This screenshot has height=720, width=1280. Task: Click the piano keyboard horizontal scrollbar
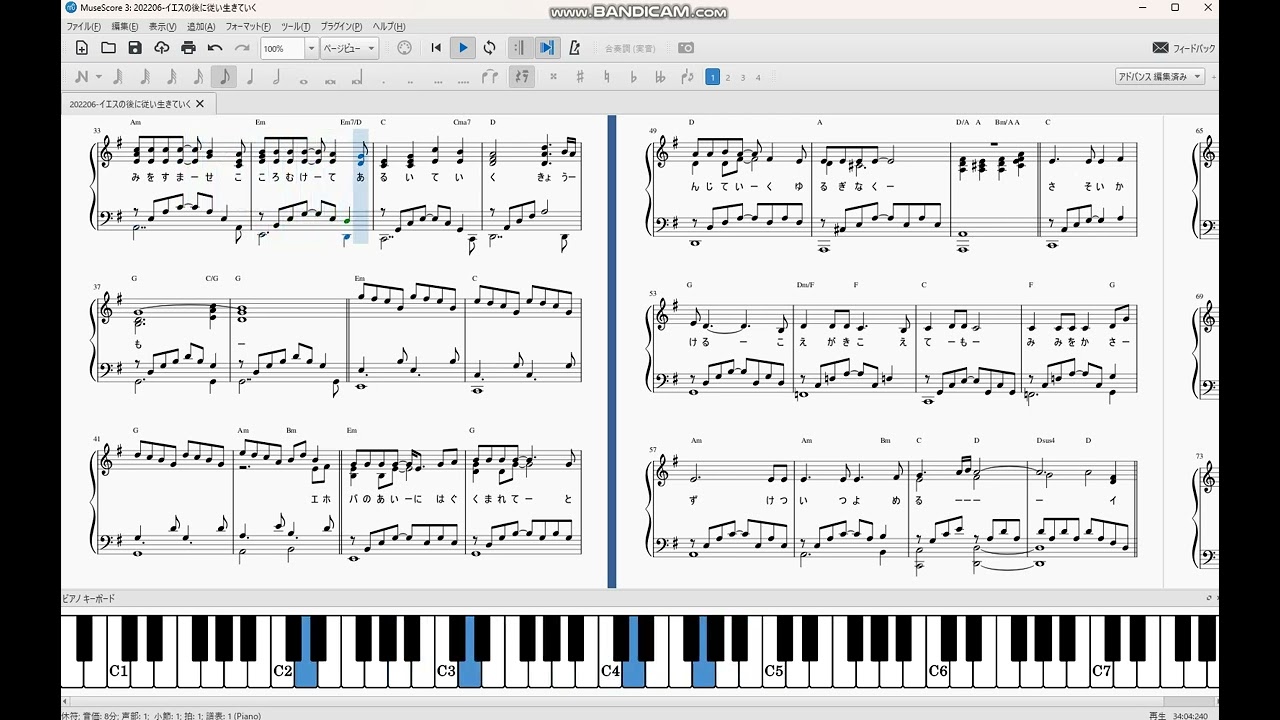click(x=640, y=701)
